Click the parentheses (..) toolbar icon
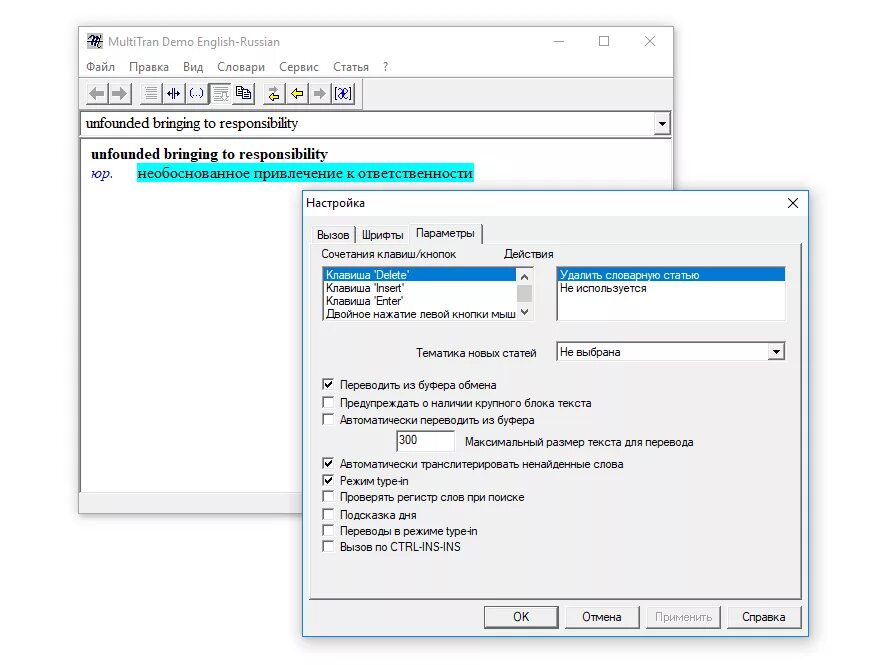 point(196,93)
